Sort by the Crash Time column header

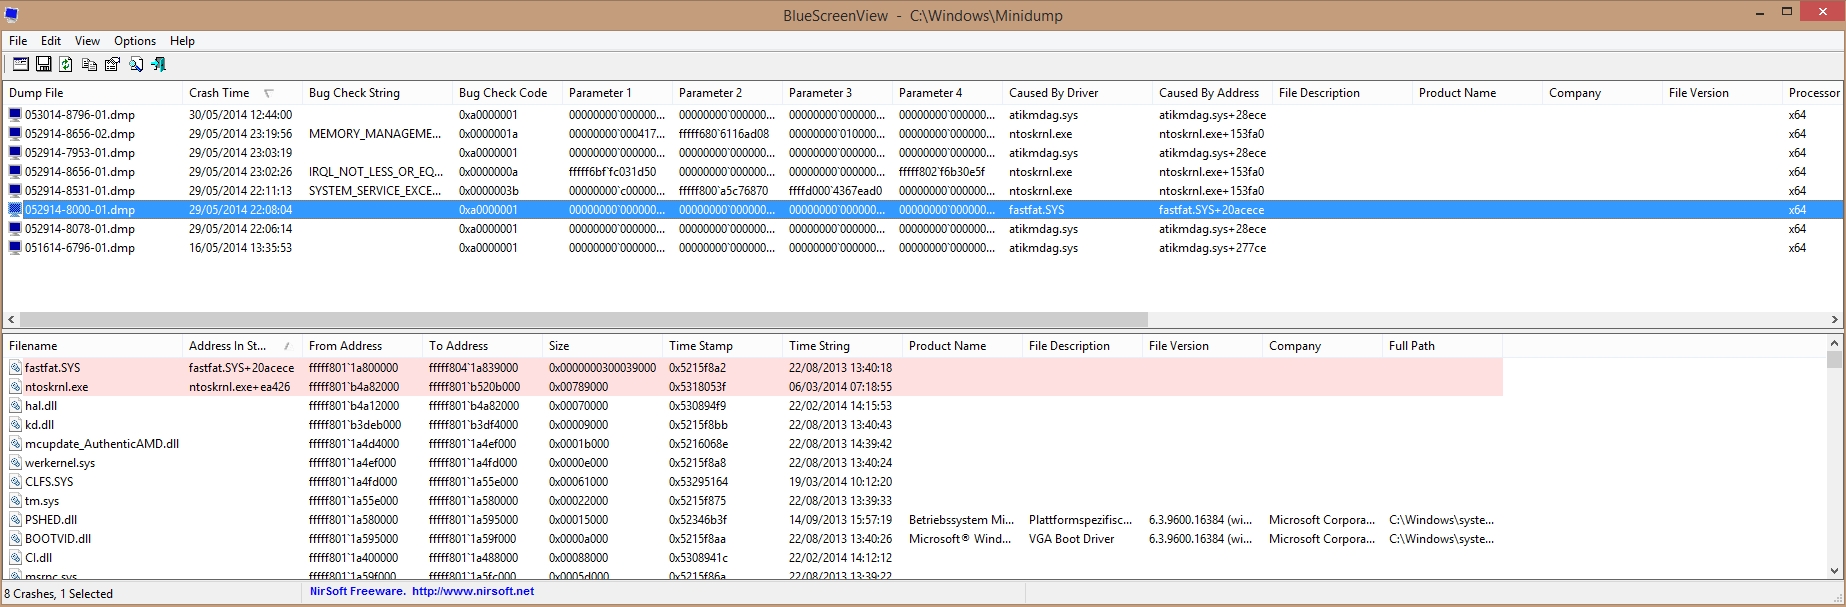pyautogui.click(x=243, y=93)
